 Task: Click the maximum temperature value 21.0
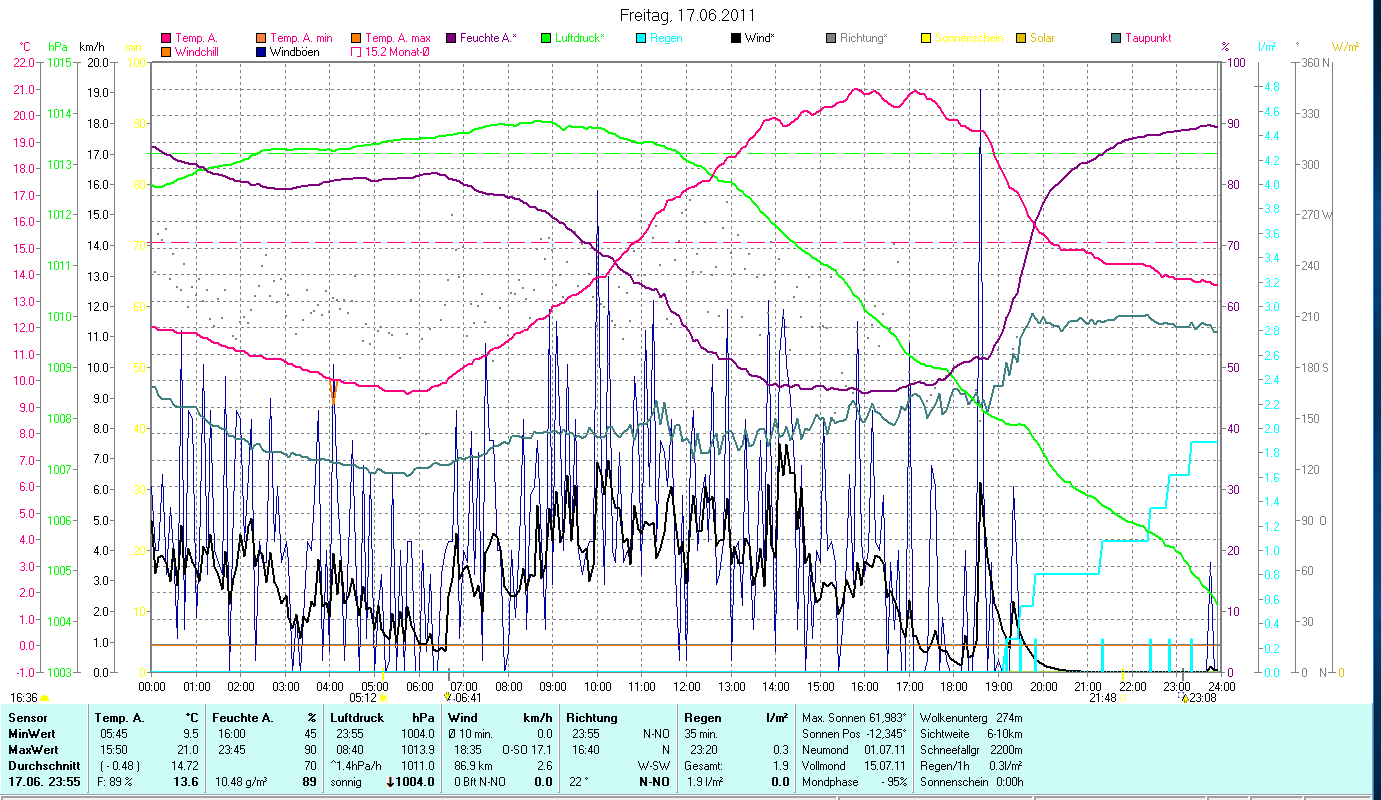pos(189,750)
